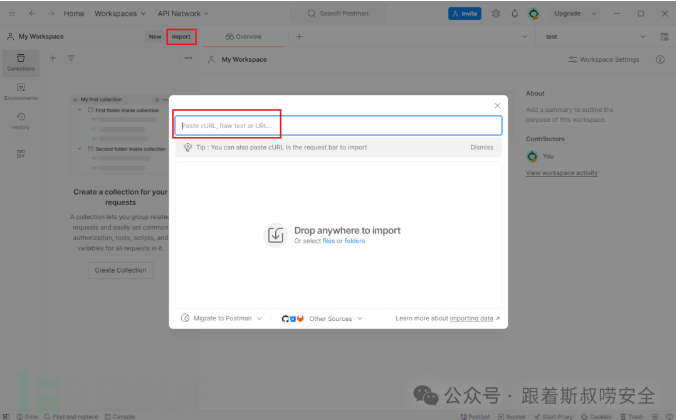Viewport: 676px width, 420px height.
Task: Toggle sidebar icon in status bar
Action: 6,417
